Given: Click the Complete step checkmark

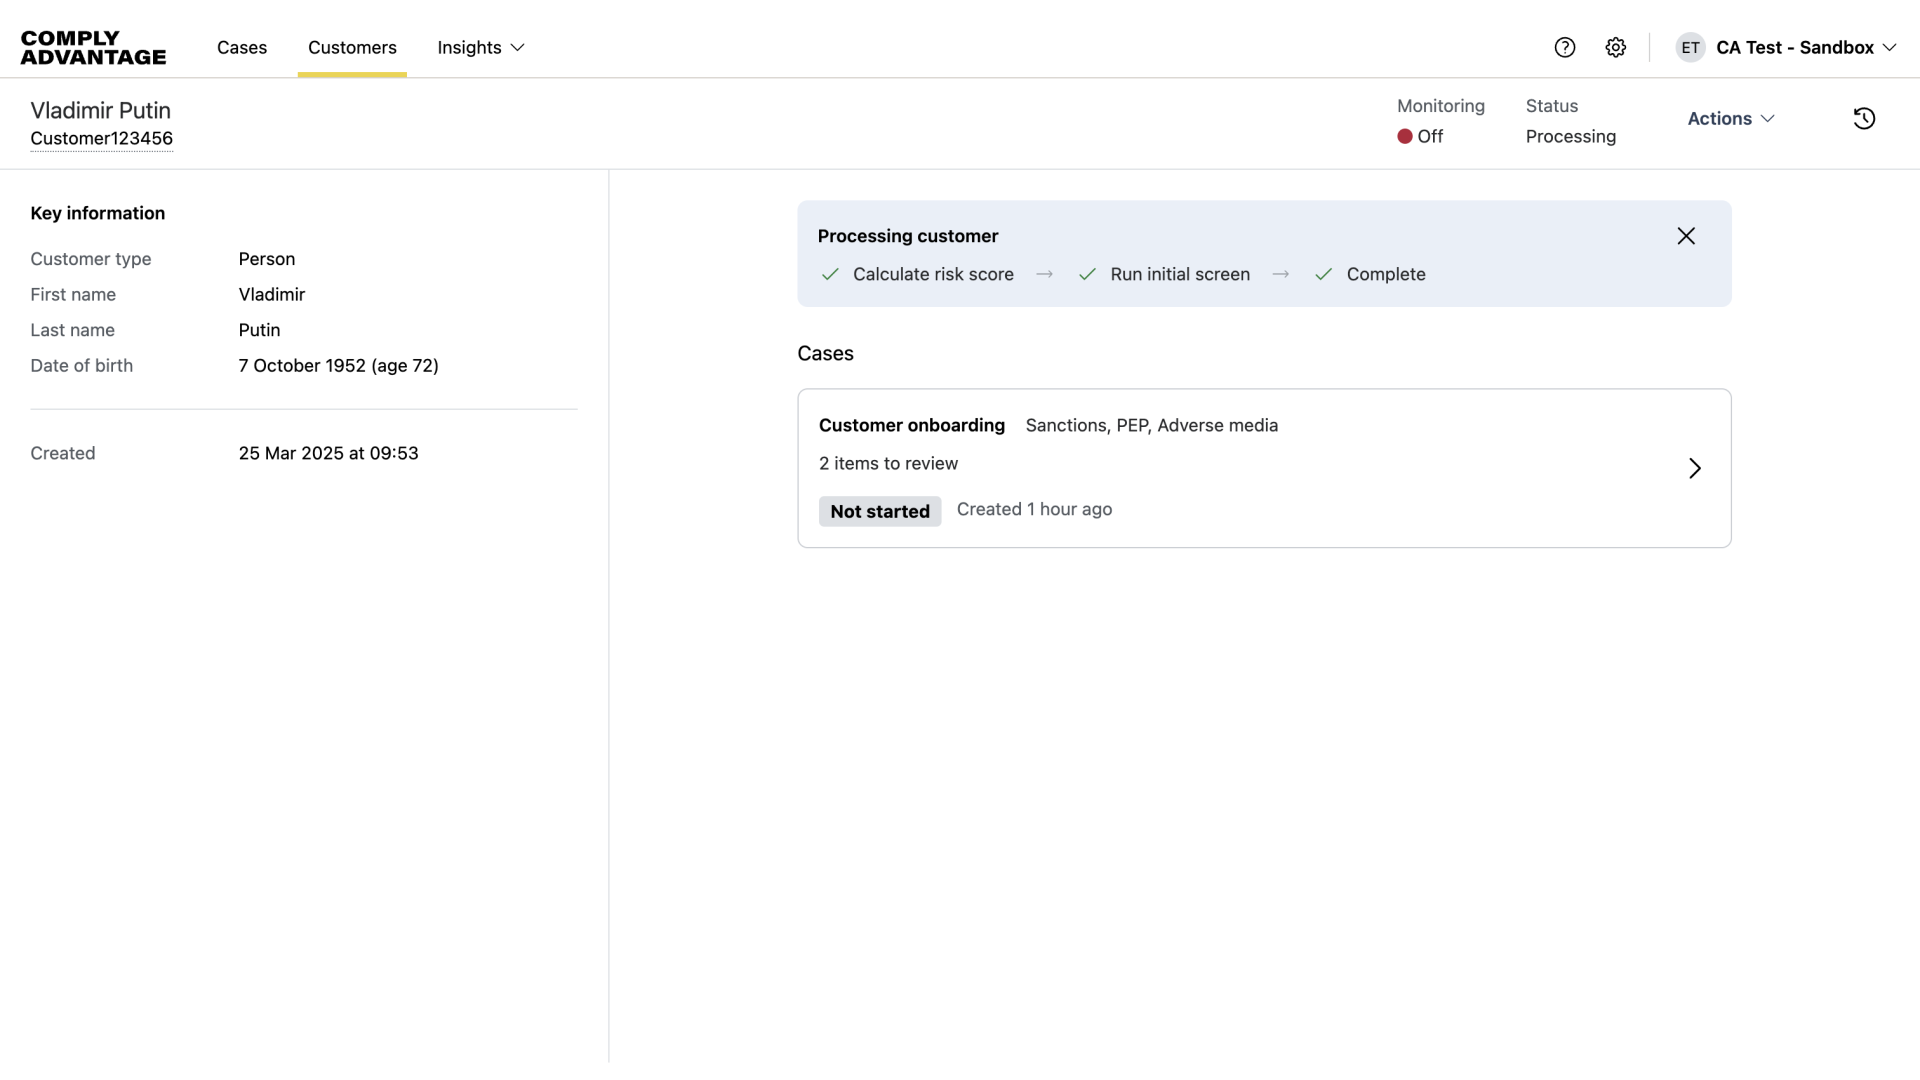Looking at the screenshot, I should click(x=1324, y=274).
